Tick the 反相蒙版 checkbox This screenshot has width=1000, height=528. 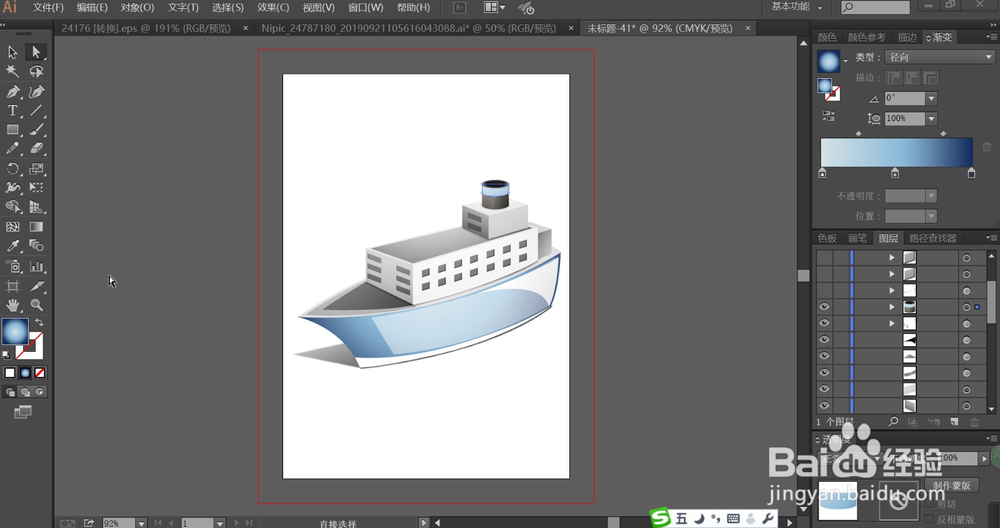[930, 520]
